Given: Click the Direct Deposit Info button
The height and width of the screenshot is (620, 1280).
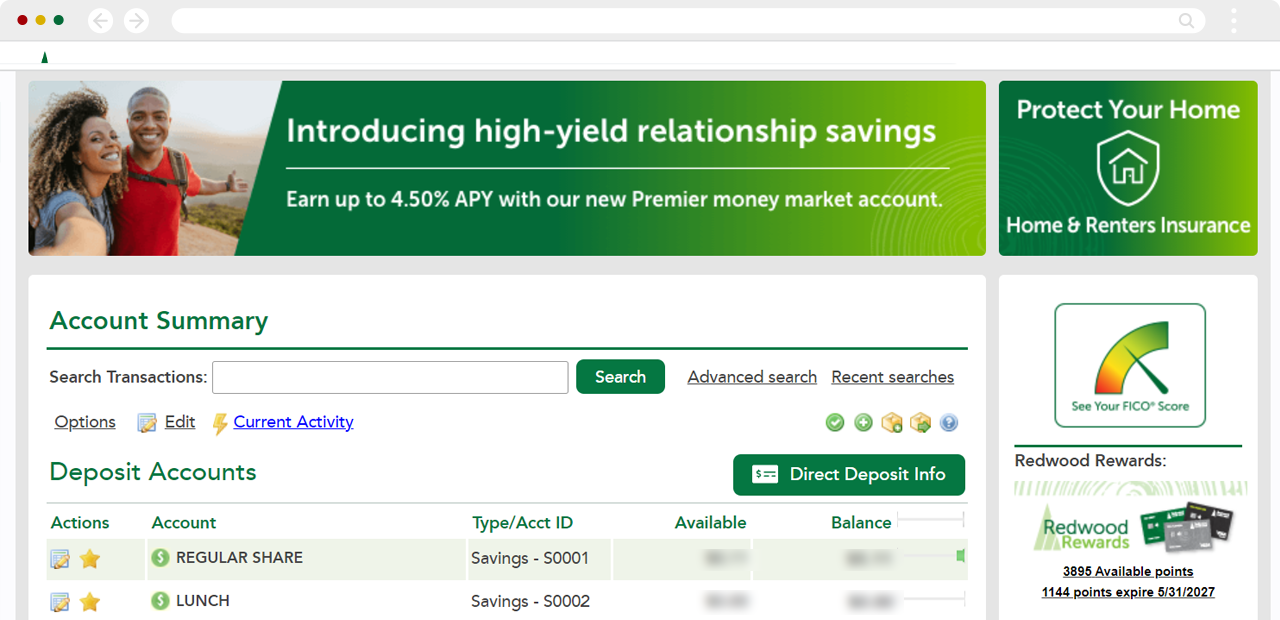Looking at the screenshot, I should (849, 475).
